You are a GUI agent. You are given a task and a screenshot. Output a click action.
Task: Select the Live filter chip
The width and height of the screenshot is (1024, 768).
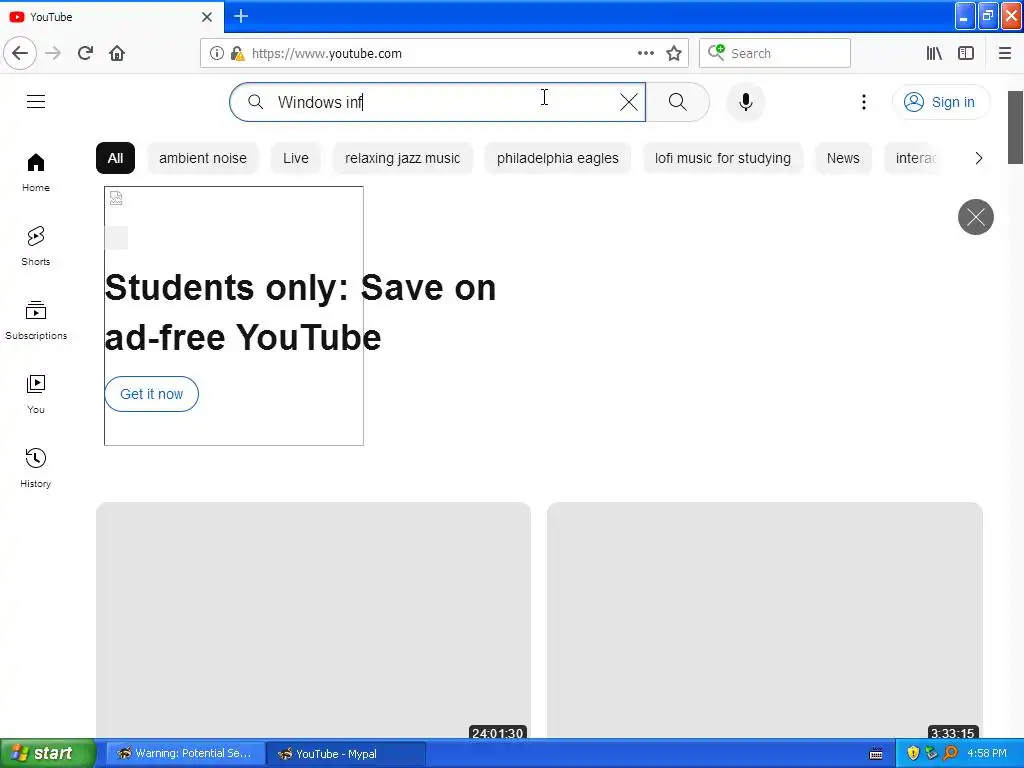click(296, 158)
